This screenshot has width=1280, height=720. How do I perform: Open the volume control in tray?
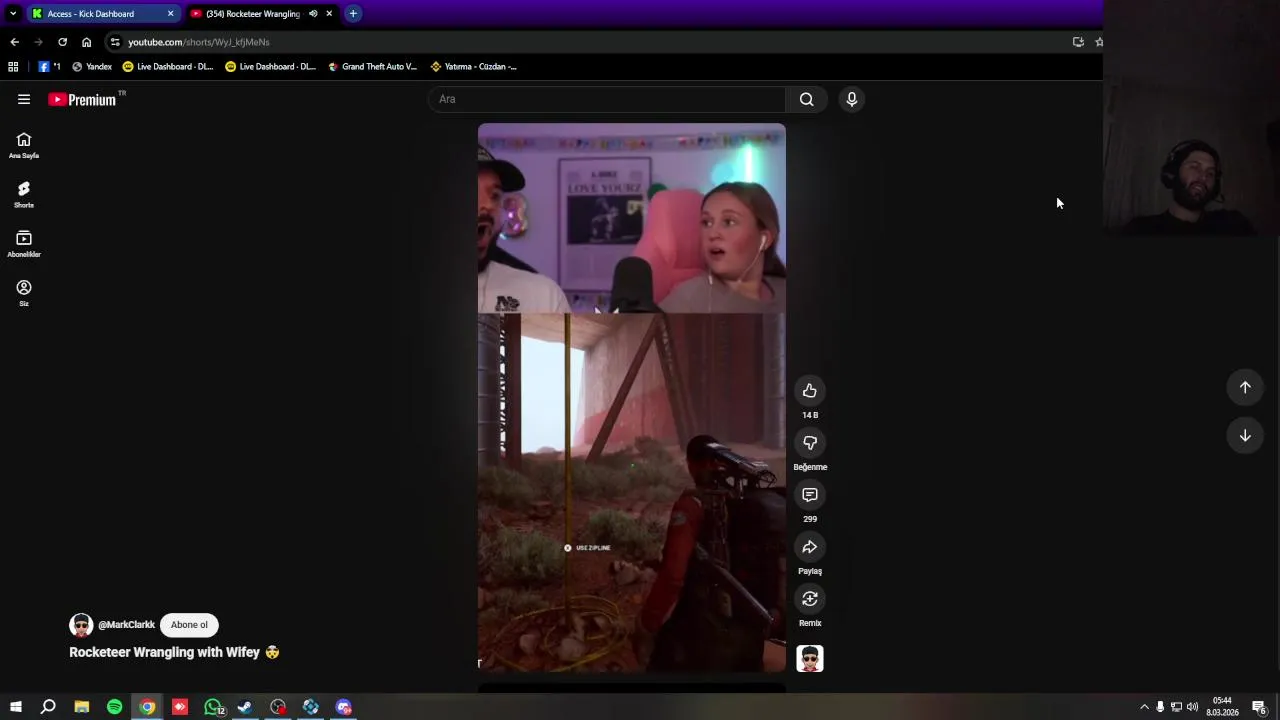coord(1192,707)
